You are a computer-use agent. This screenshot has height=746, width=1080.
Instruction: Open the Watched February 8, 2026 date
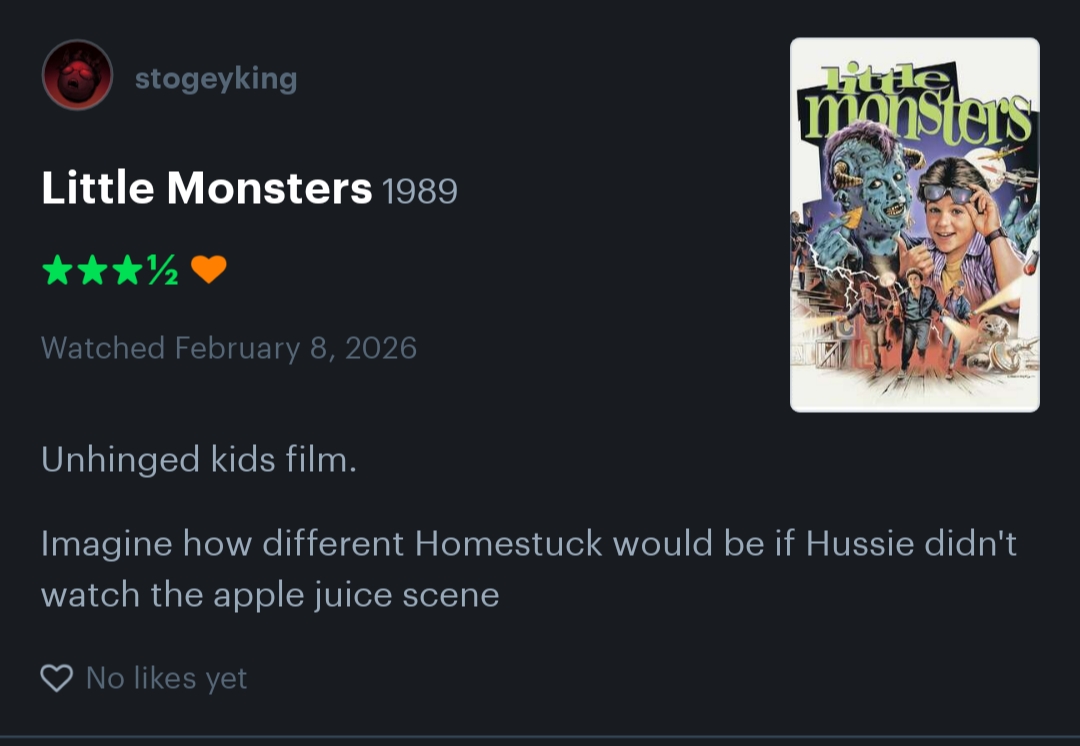[229, 348]
